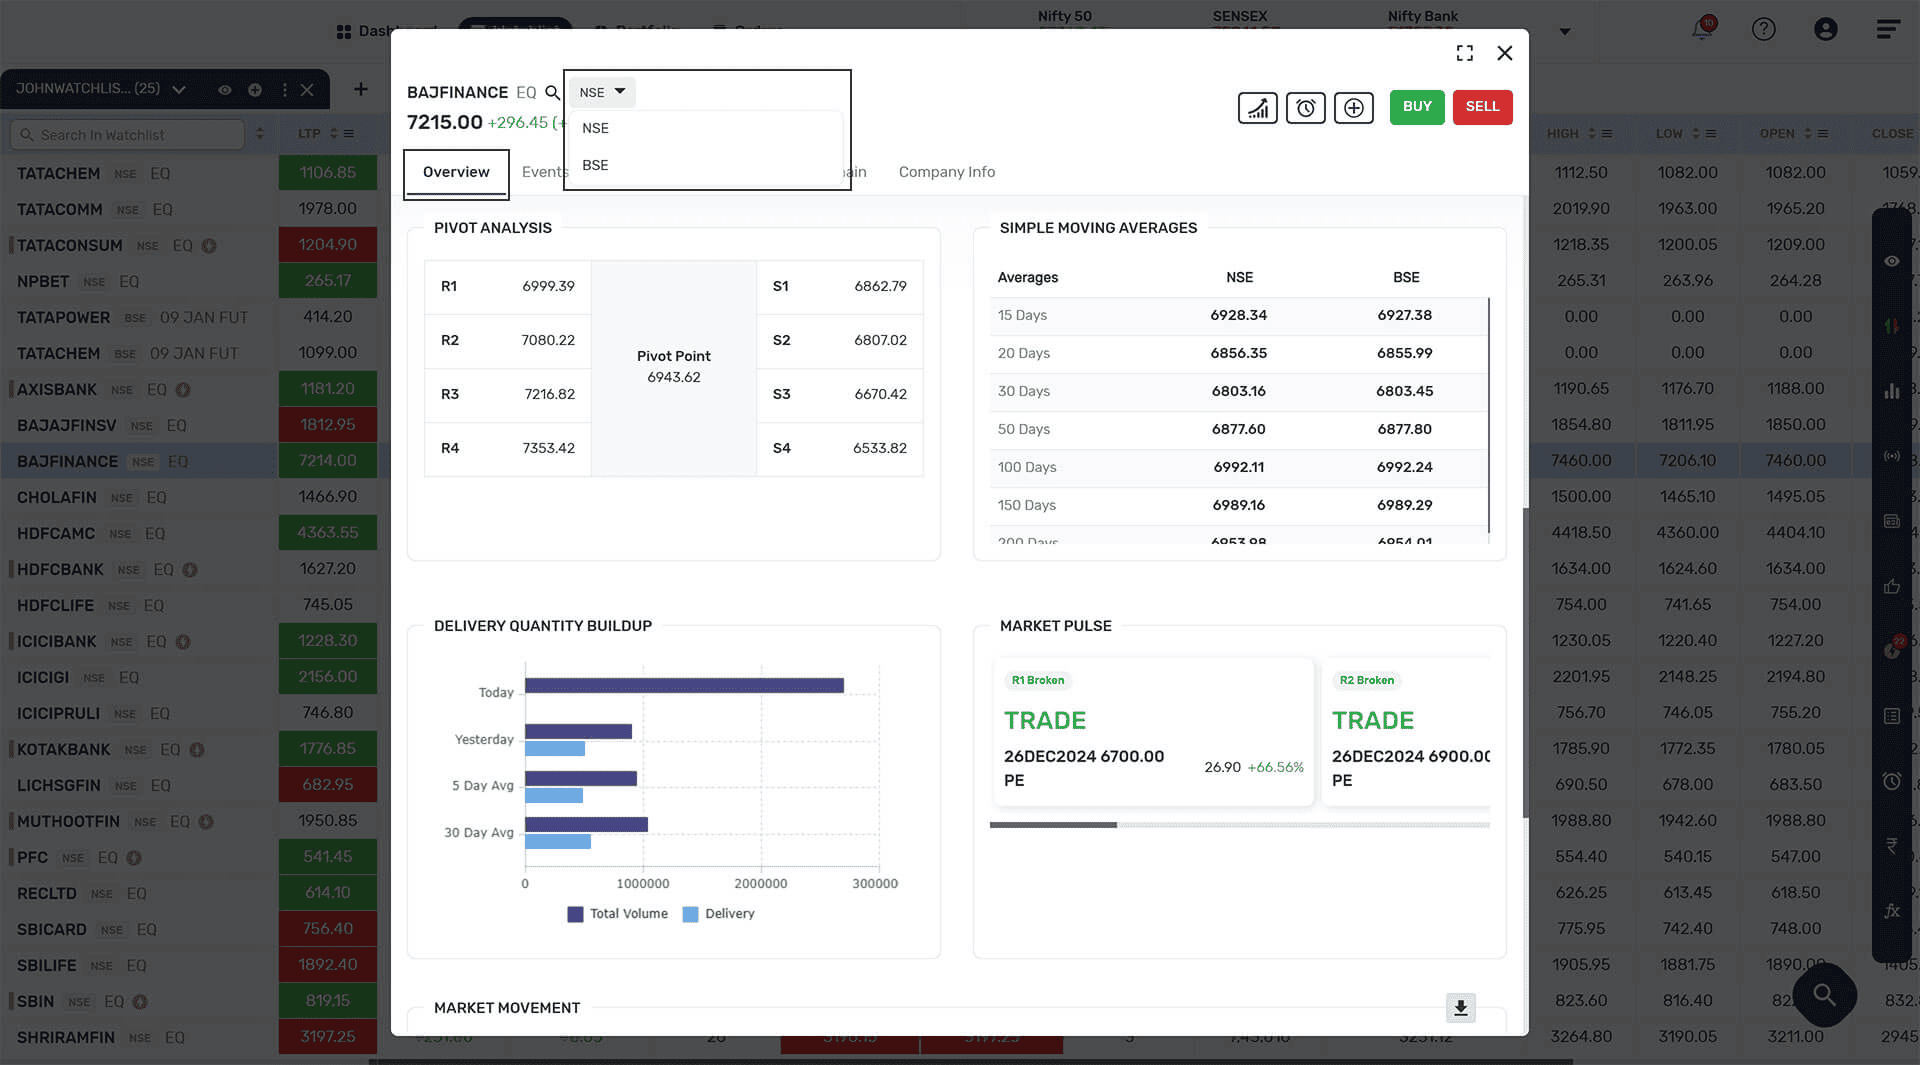Screen dimensions: 1920x1065
Task: Open the JOHNWATCHLIS tab three-dot options
Action: tap(285, 90)
